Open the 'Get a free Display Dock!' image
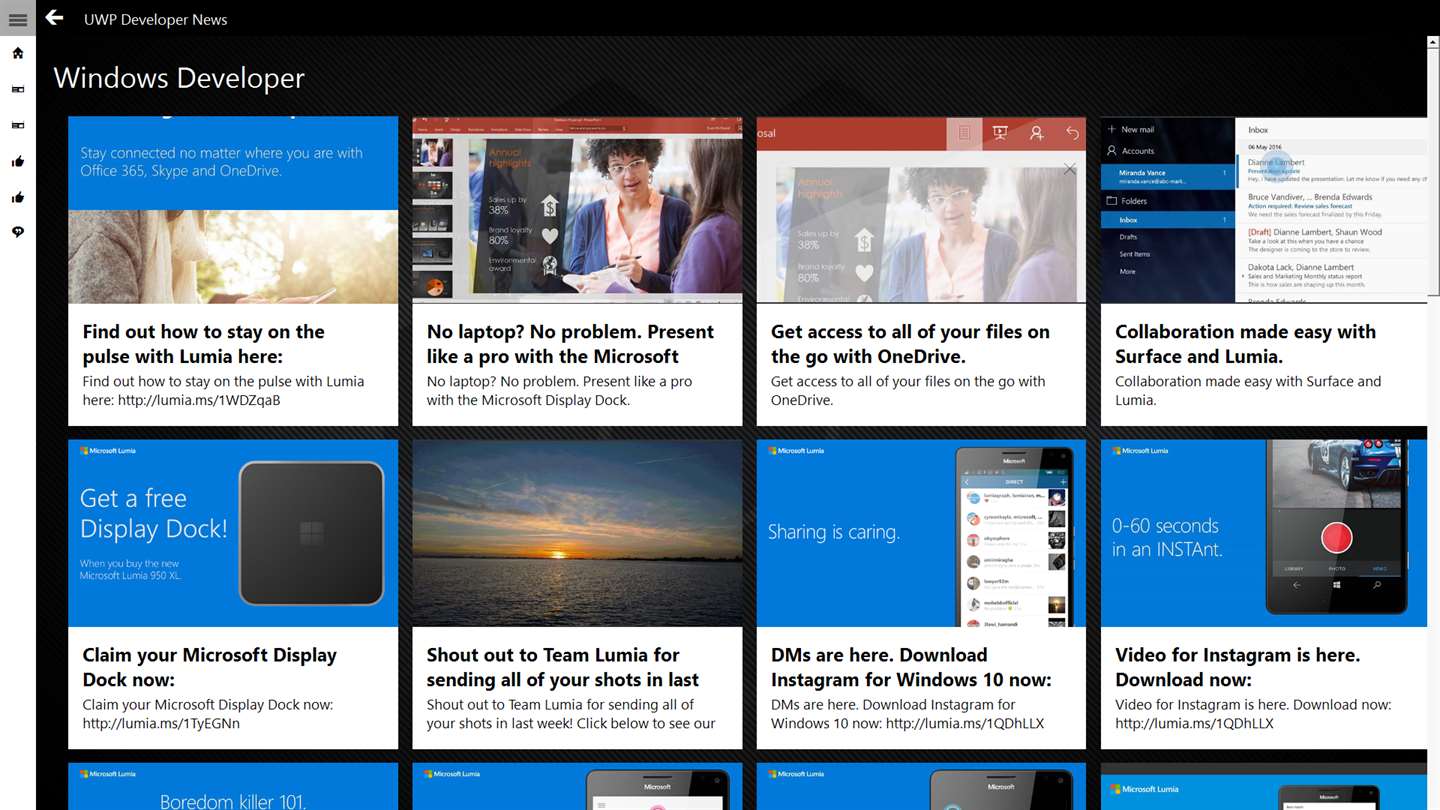Image resolution: width=1440 pixels, height=810 pixels. click(x=233, y=533)
